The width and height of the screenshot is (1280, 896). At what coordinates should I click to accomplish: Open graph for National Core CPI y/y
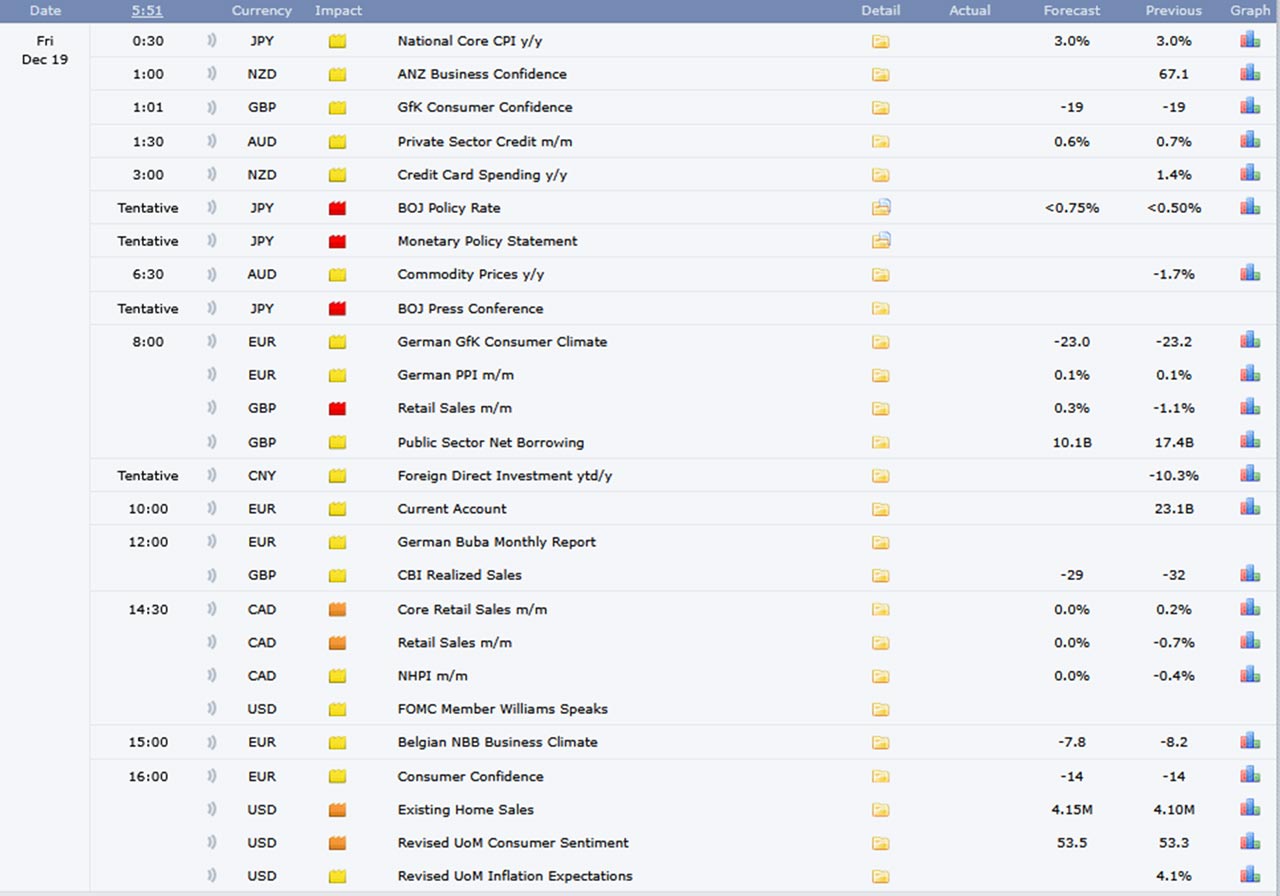[1249, 41]
